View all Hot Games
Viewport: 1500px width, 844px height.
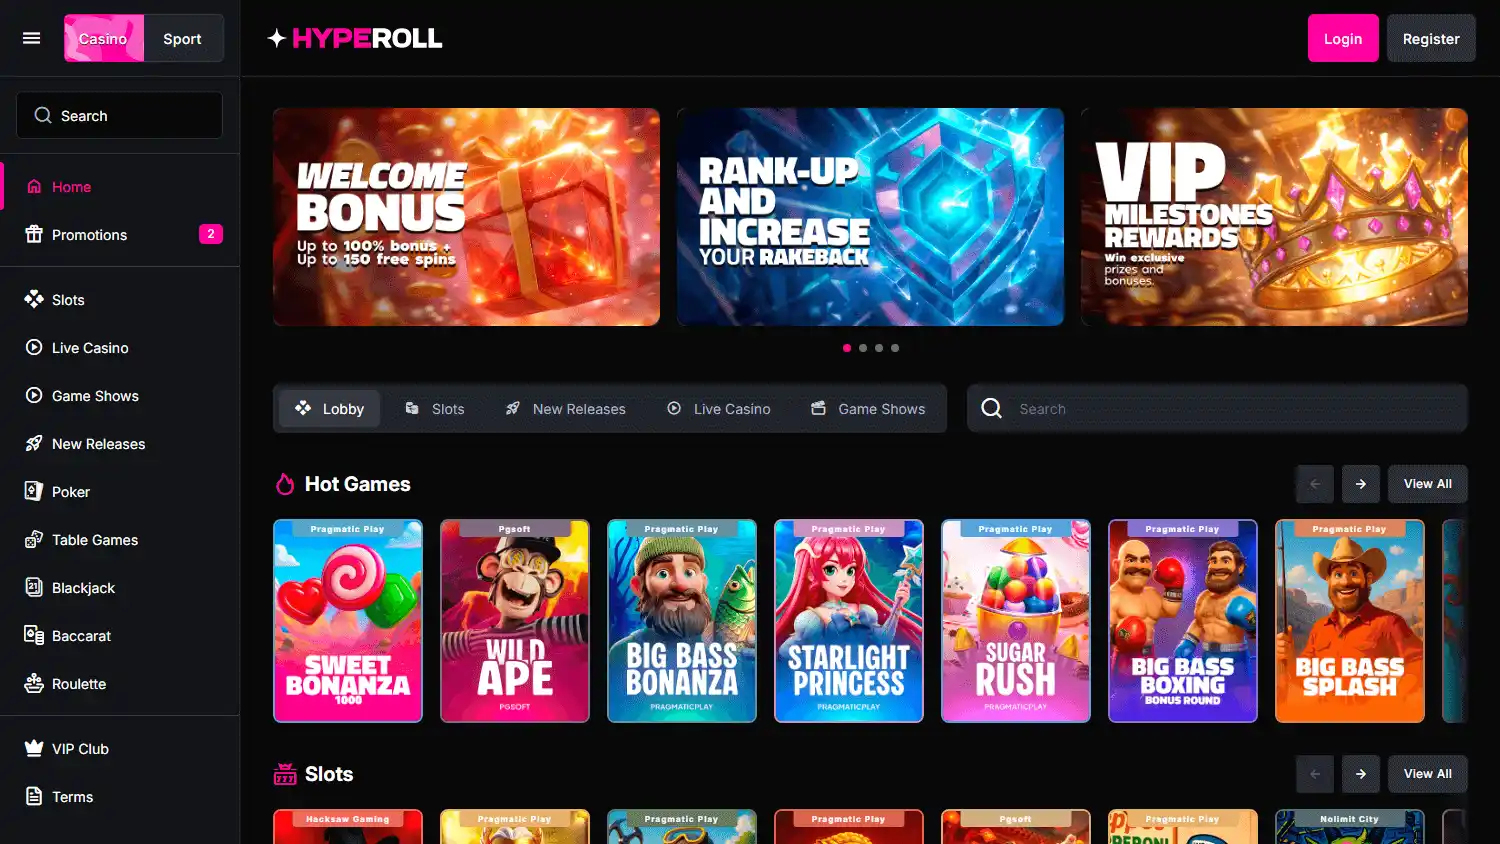coord(1428,484)
